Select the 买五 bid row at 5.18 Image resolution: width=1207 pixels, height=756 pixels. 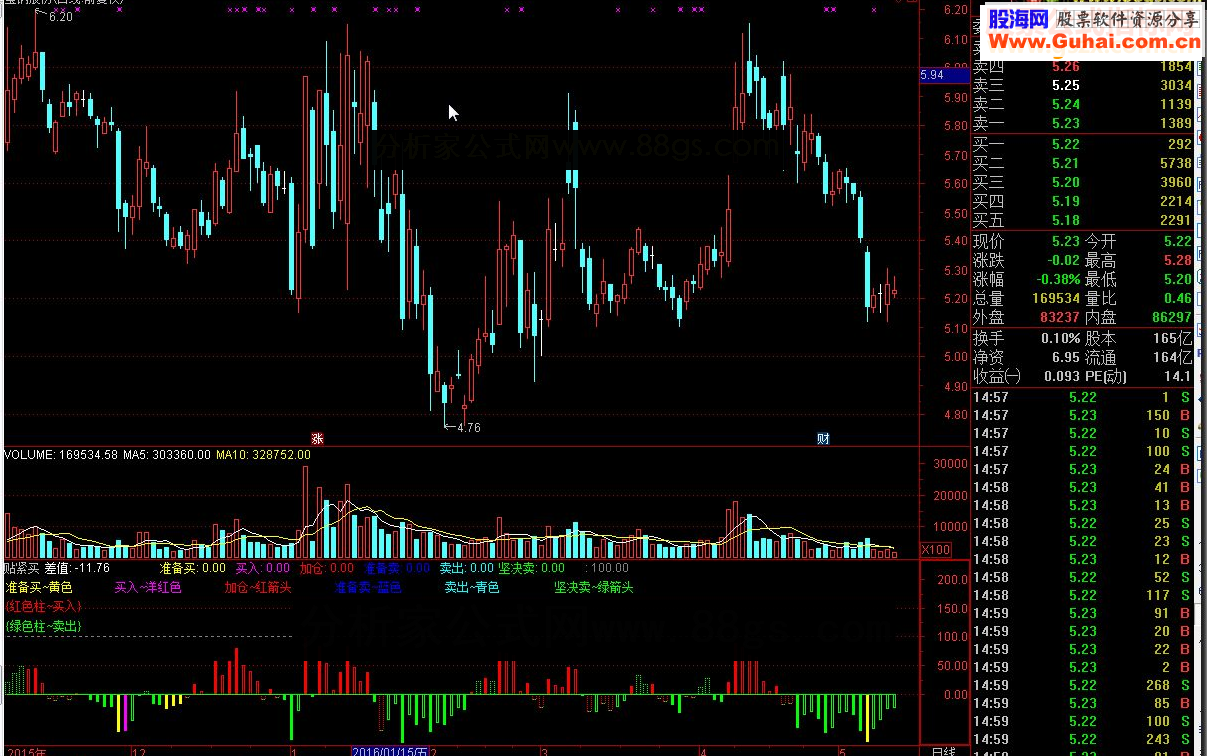(x=1083, y=221)
